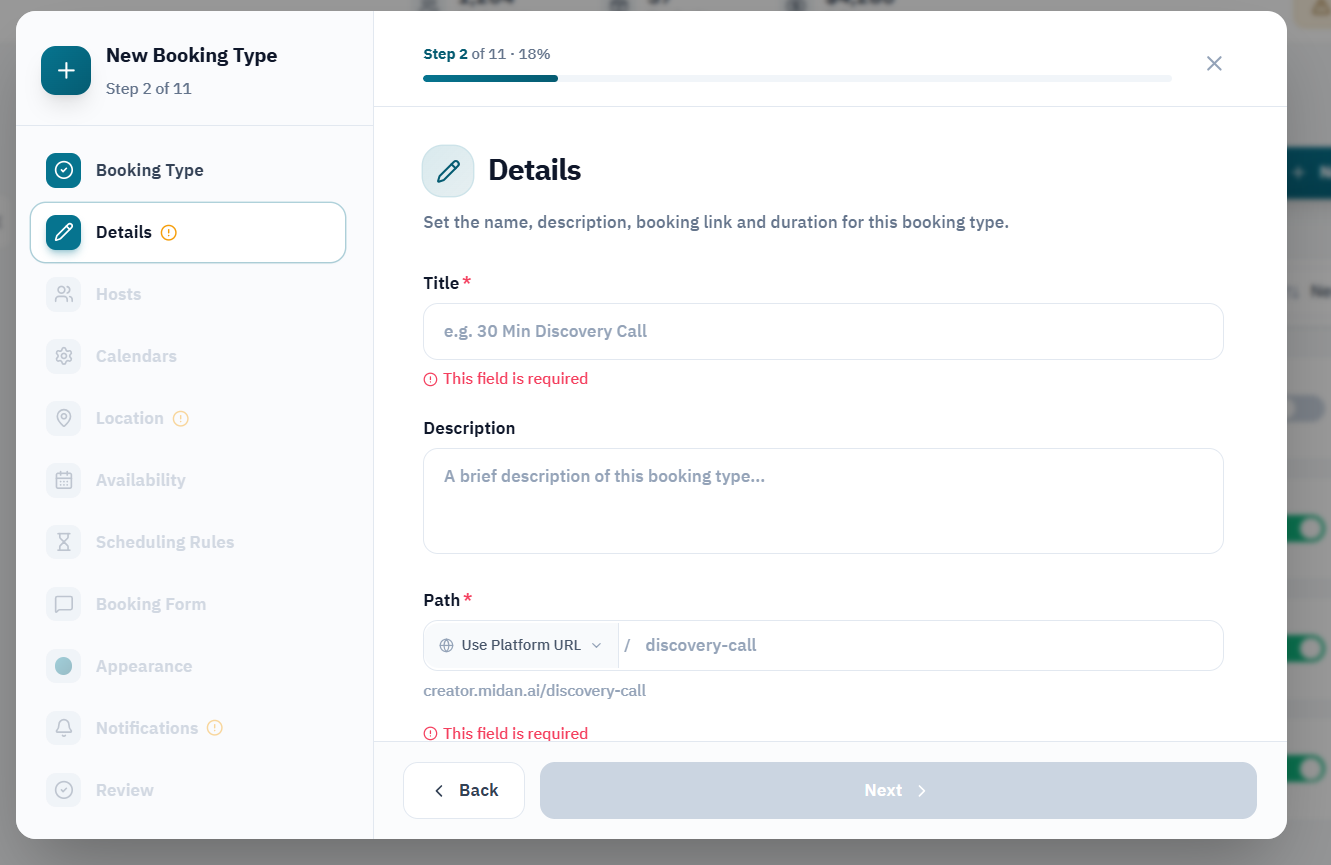1331x865 pixels.
Task: Click the 'Title' field label
Action: (x=441, y=283)
